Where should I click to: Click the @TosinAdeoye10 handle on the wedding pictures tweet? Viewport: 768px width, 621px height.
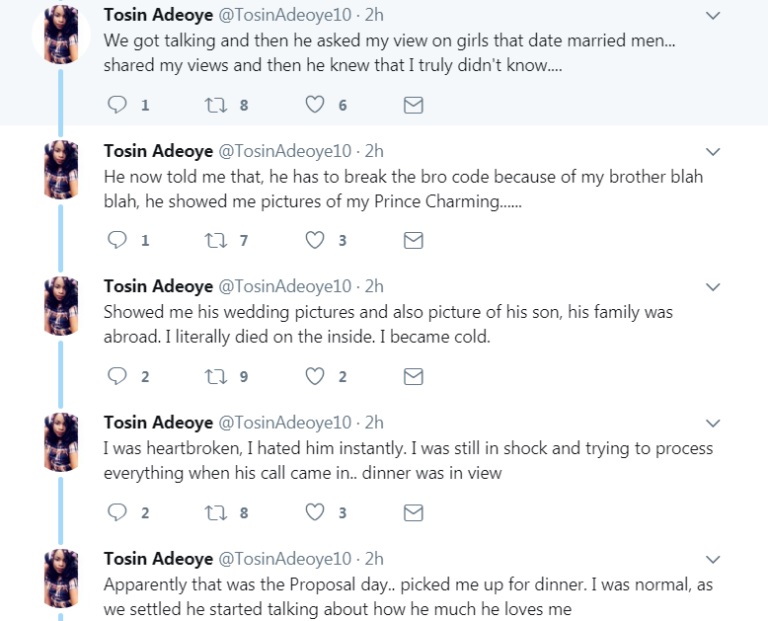coord(285,287)
